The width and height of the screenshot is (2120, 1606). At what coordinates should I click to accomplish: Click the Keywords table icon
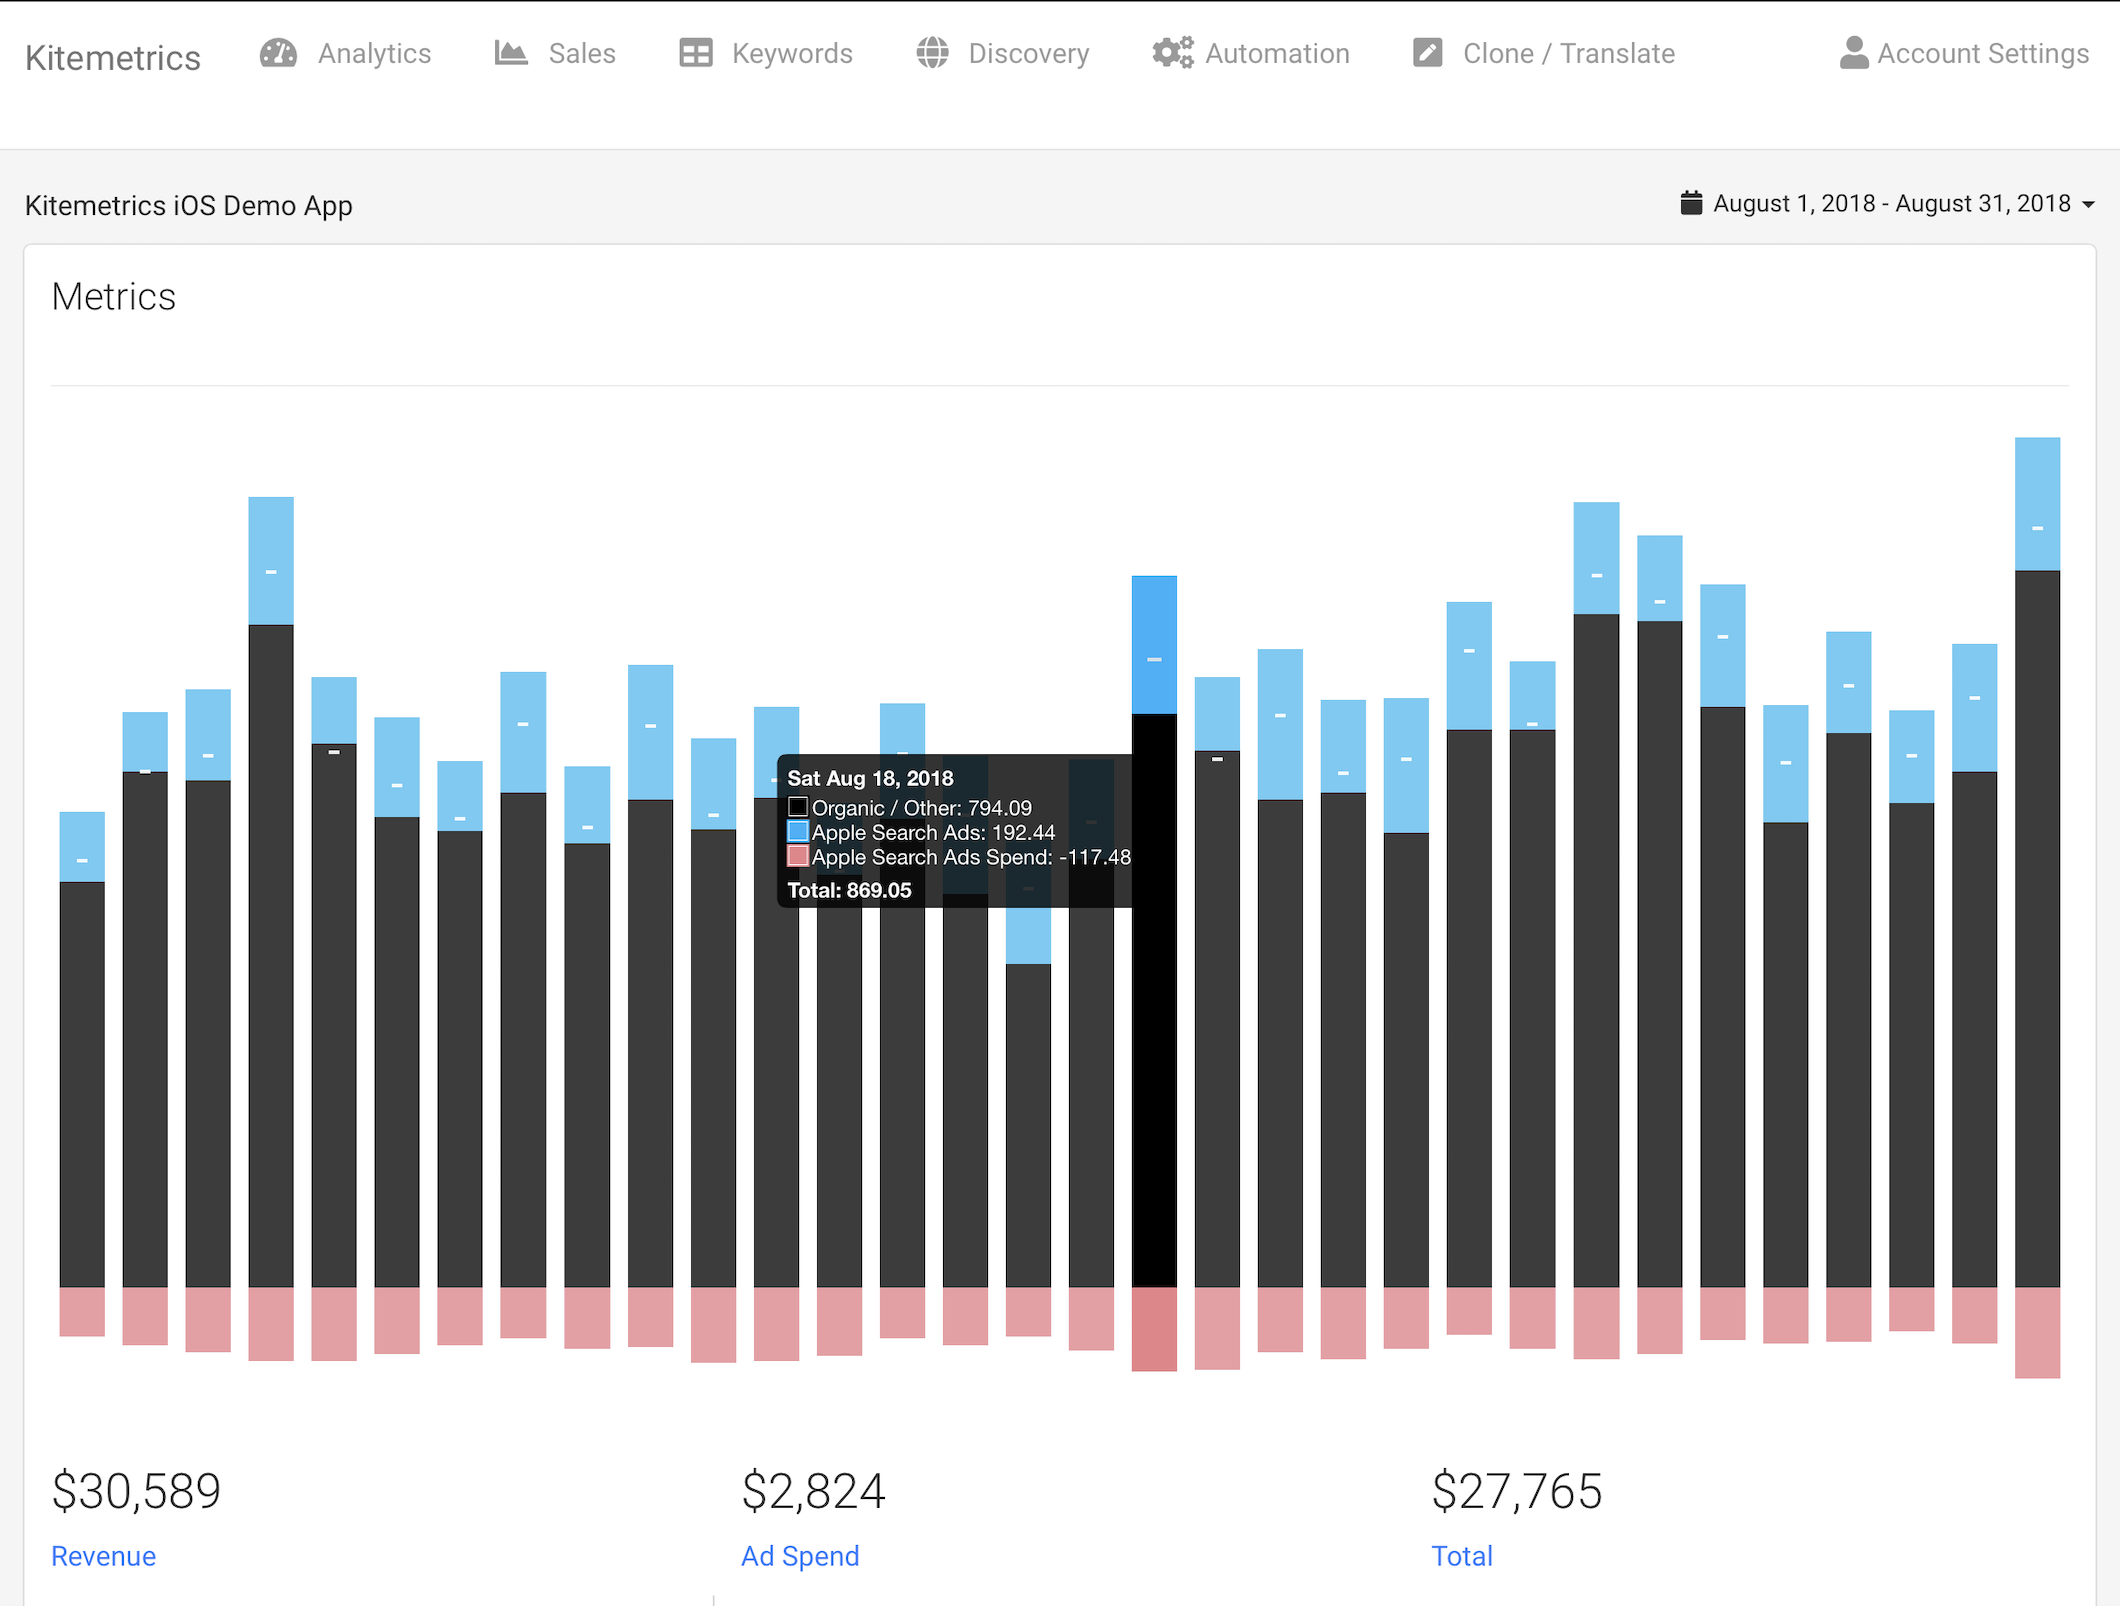click(x=695, y=53)
